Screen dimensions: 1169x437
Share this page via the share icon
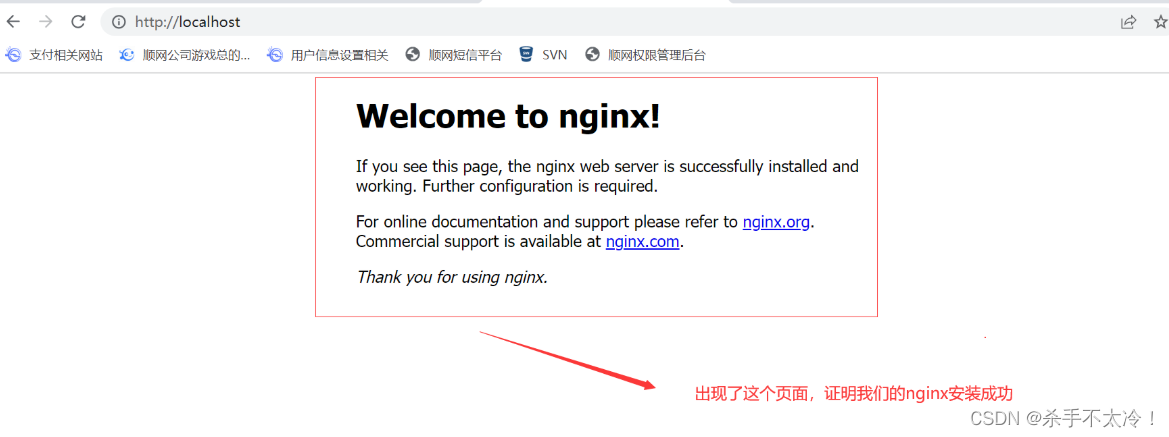(x=1129, y=22)
